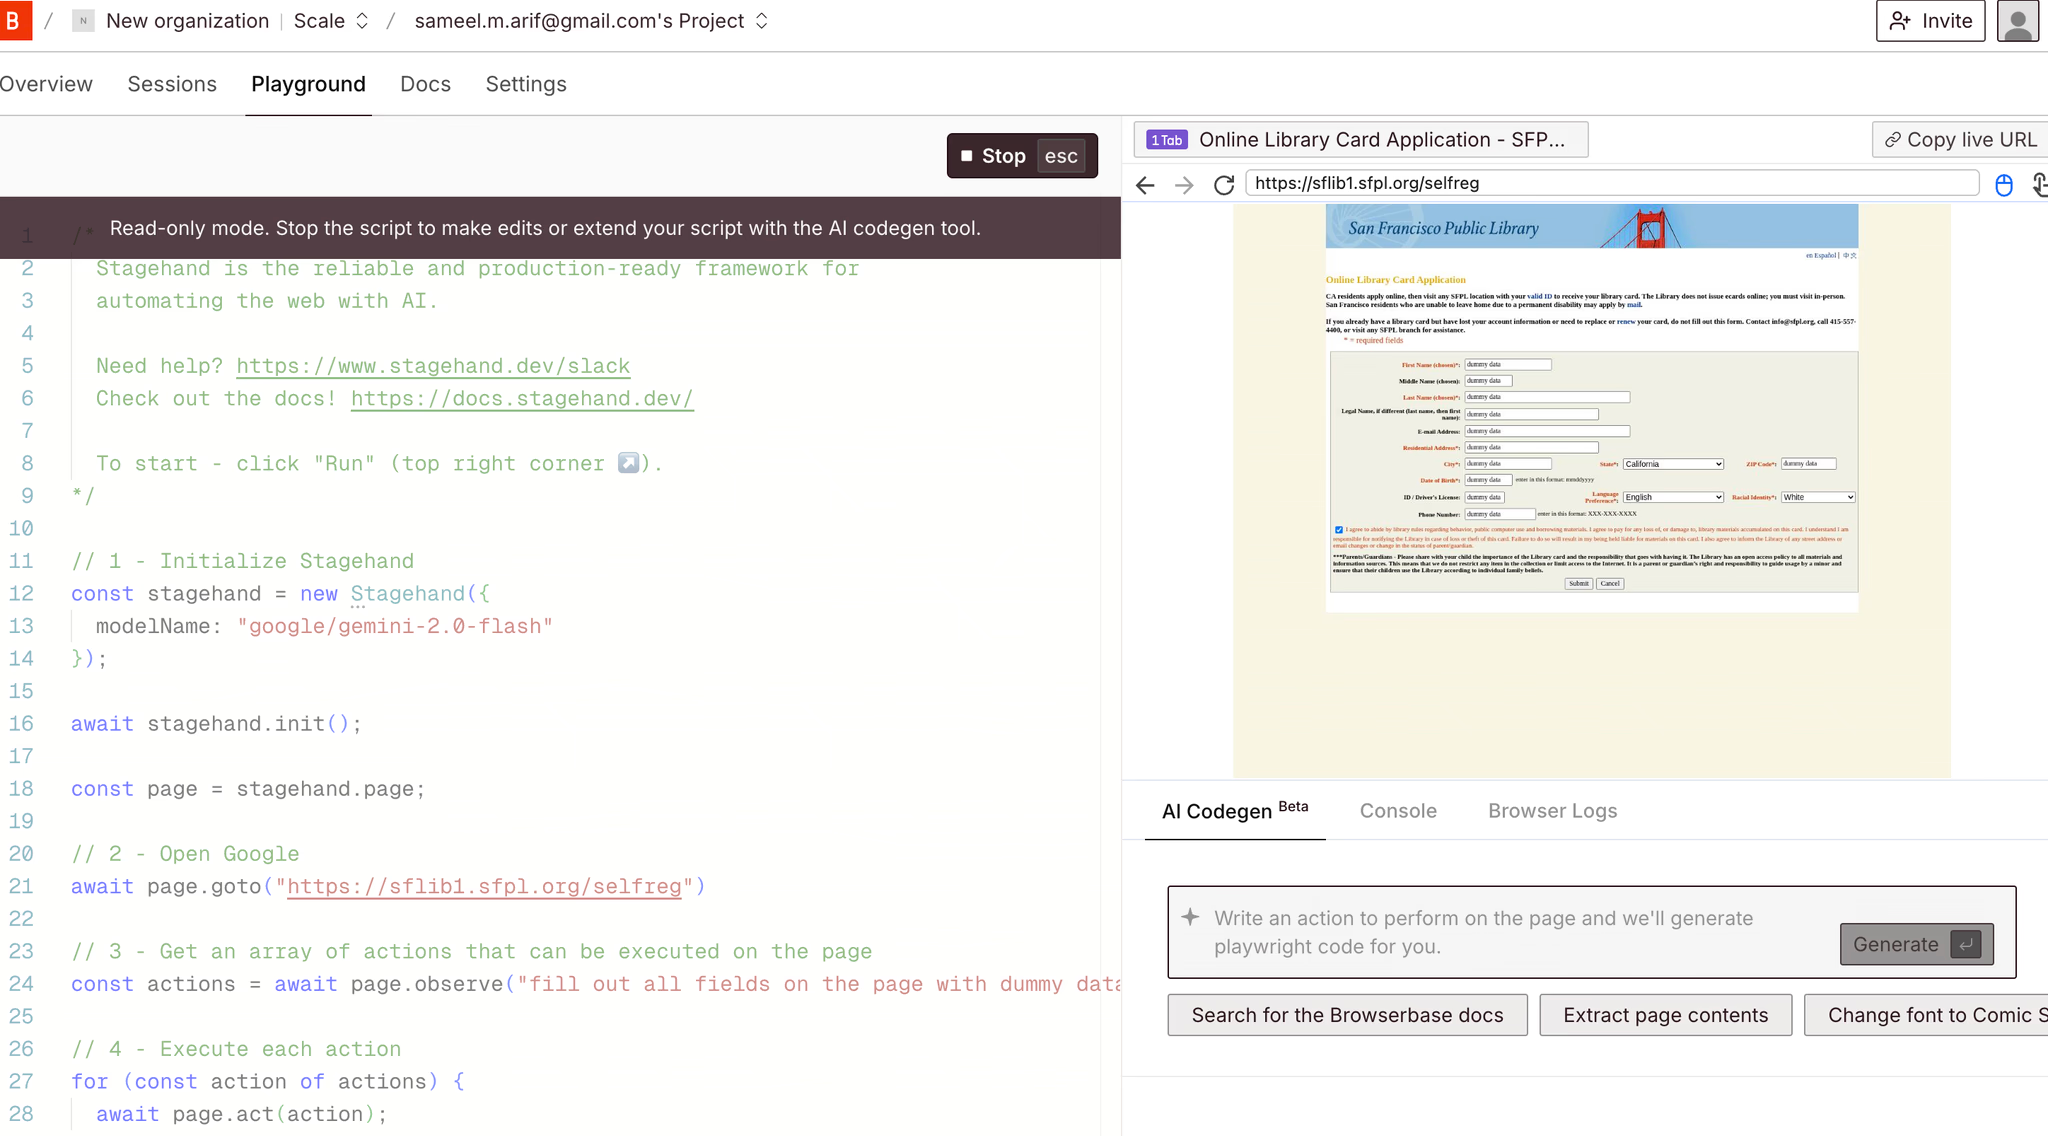This screenshot has width=2048, height=1136.
Task: Click the Last Name input field
Action: click(1547, 398)
